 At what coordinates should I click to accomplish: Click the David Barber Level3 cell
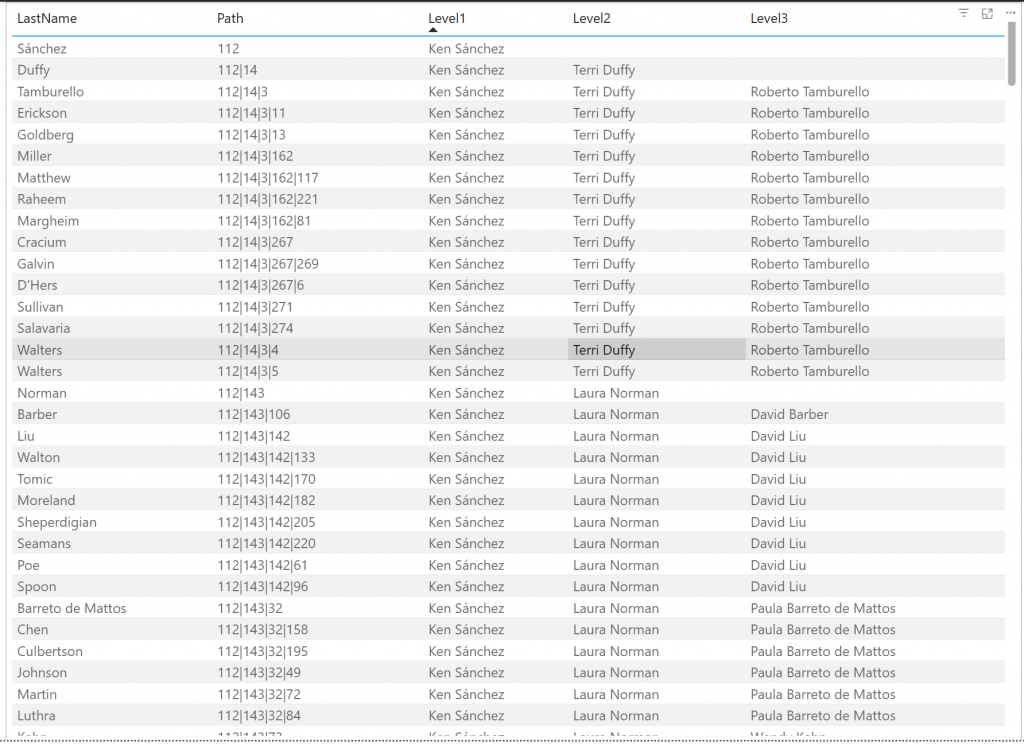point(789,414)
